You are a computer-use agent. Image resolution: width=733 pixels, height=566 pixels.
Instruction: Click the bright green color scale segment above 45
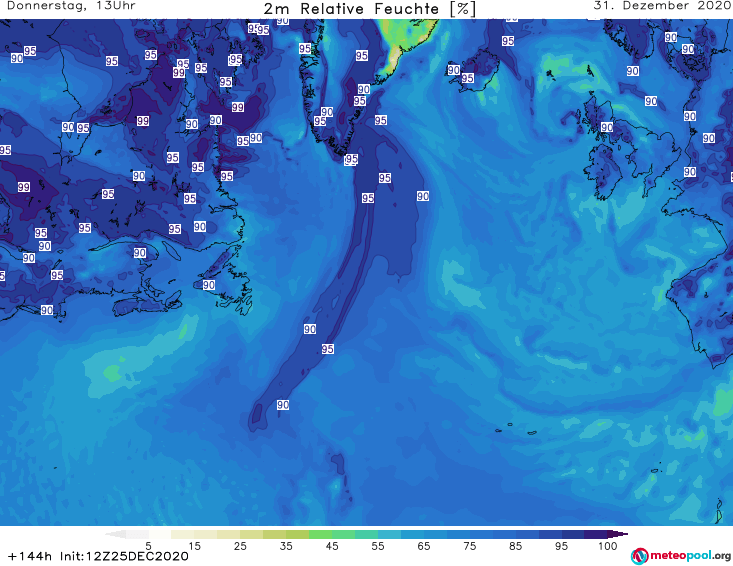click(x=320, y=534)
